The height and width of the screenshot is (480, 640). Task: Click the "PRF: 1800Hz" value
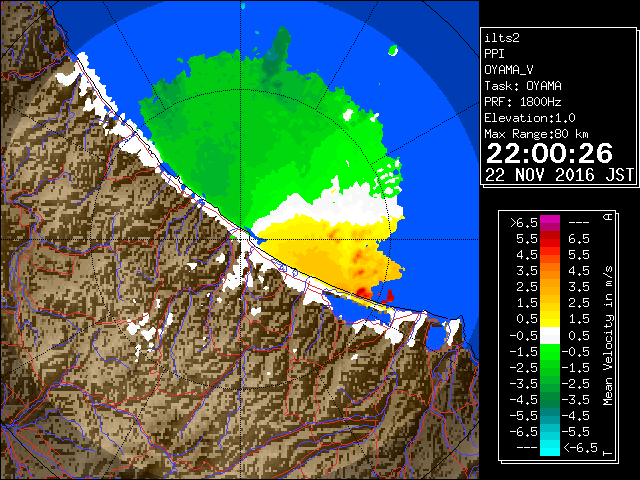point(523,102)
